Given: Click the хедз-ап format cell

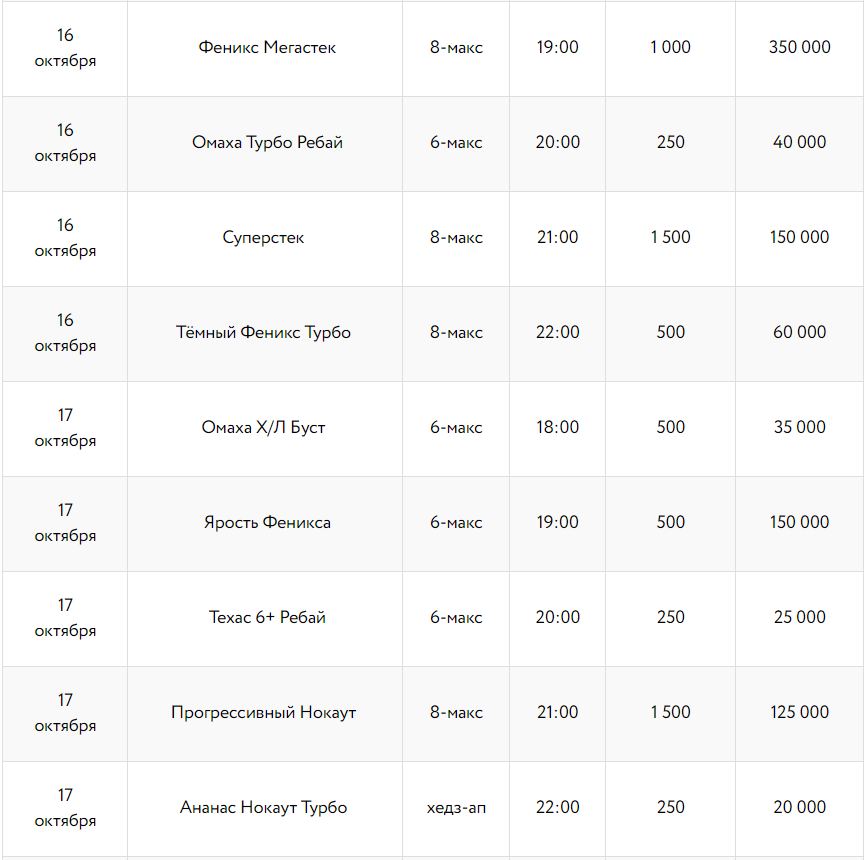Looking at the screenshot, I should [456, 808].
